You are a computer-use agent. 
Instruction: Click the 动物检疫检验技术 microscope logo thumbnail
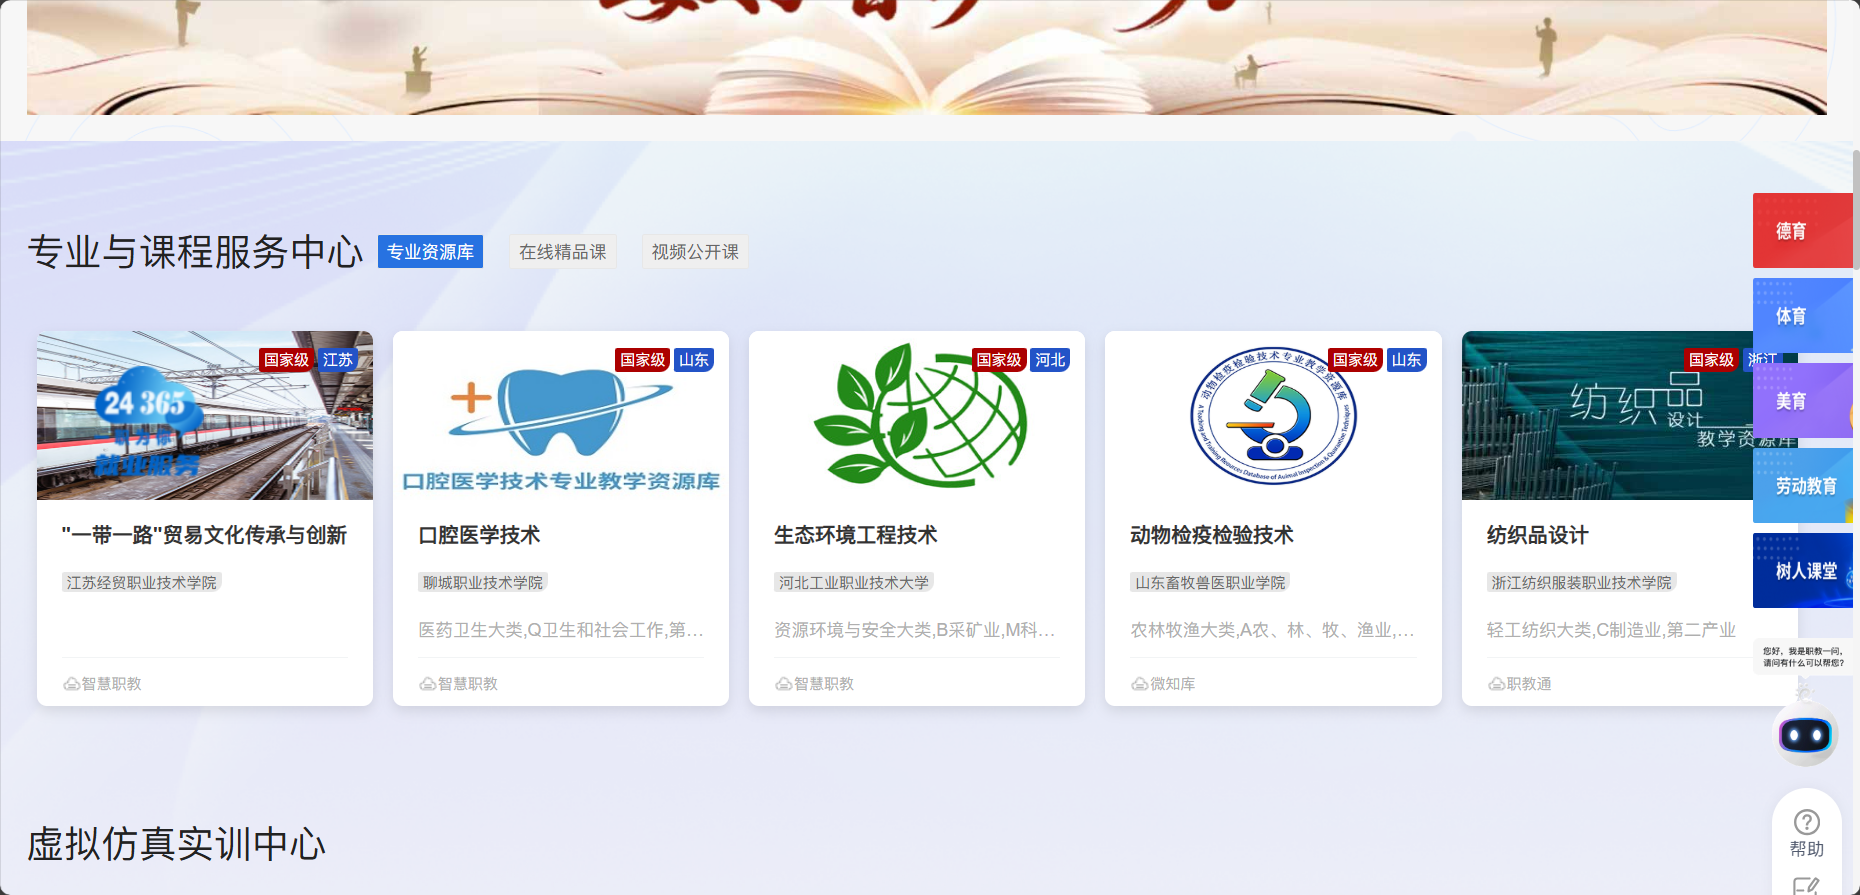point(1272,416)
